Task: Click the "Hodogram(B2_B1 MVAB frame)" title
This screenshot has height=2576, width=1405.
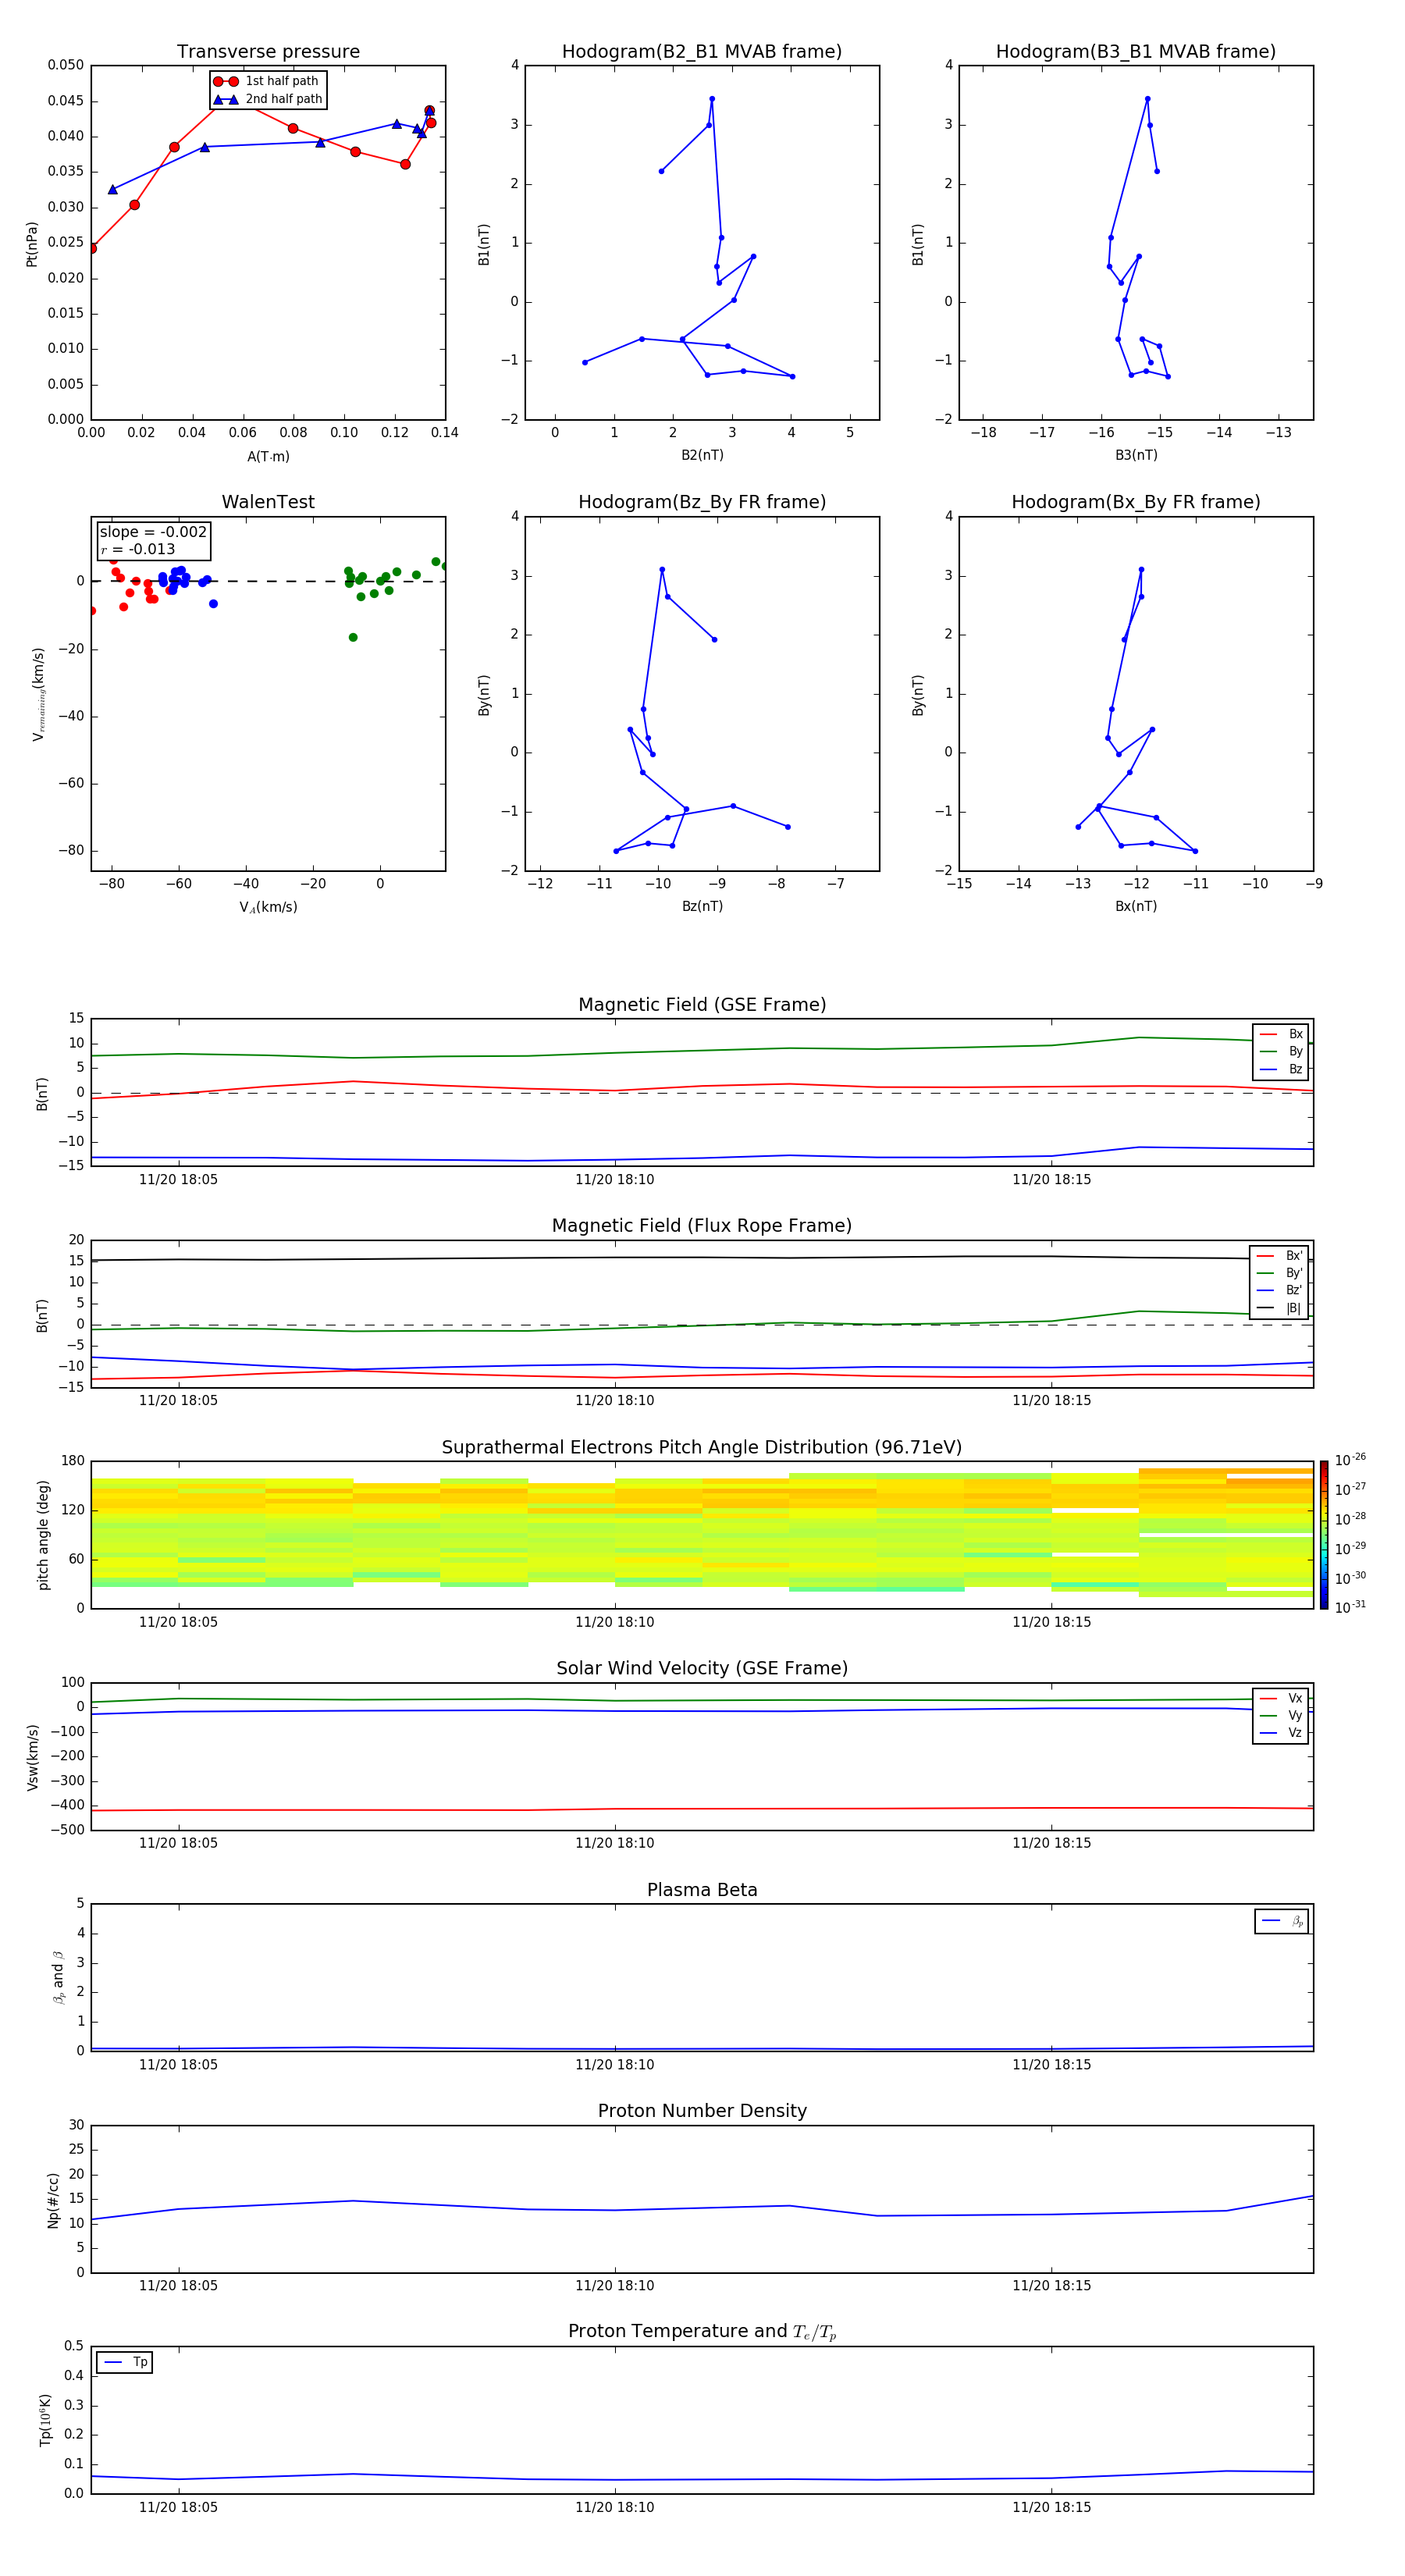Action: [x=702, y=52]
